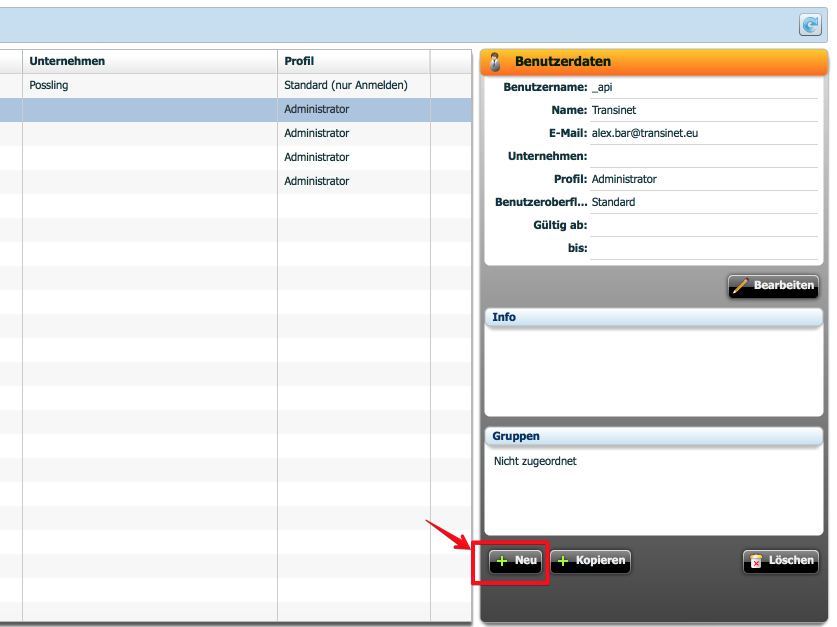Delete the user with Löschen button

780,561
